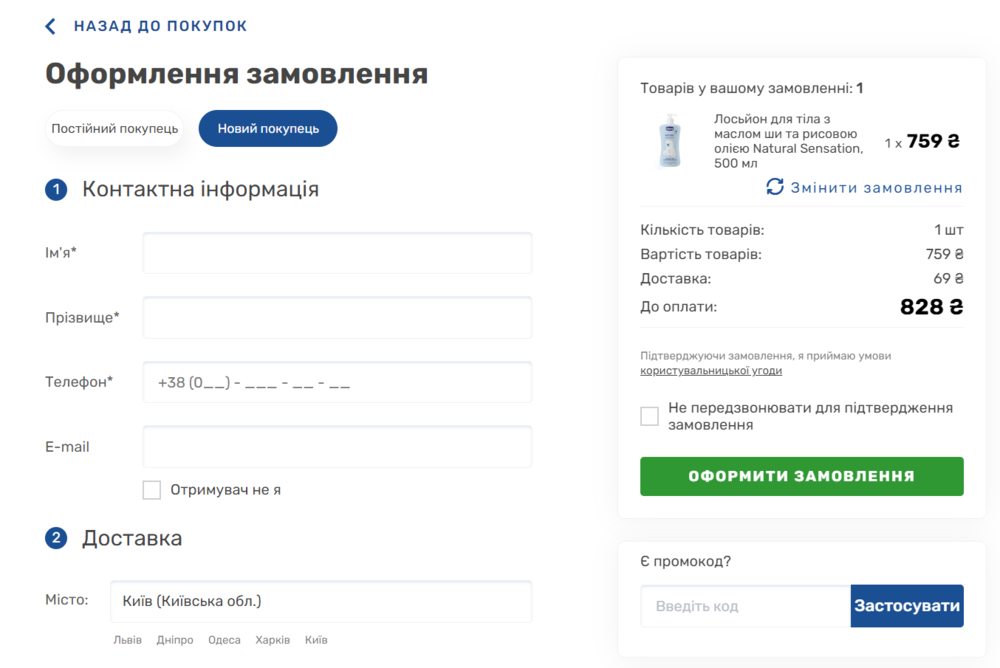Click НАЗАД ДО ПОКУПОК link
The height and width of the screenshot is (668, 1000).
coord(159,25)
